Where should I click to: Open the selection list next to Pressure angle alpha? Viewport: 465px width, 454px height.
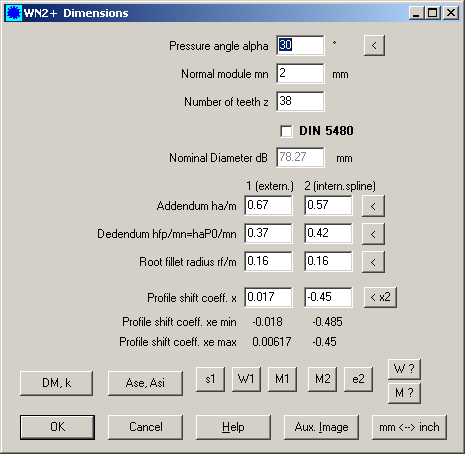tap(374, 45)
